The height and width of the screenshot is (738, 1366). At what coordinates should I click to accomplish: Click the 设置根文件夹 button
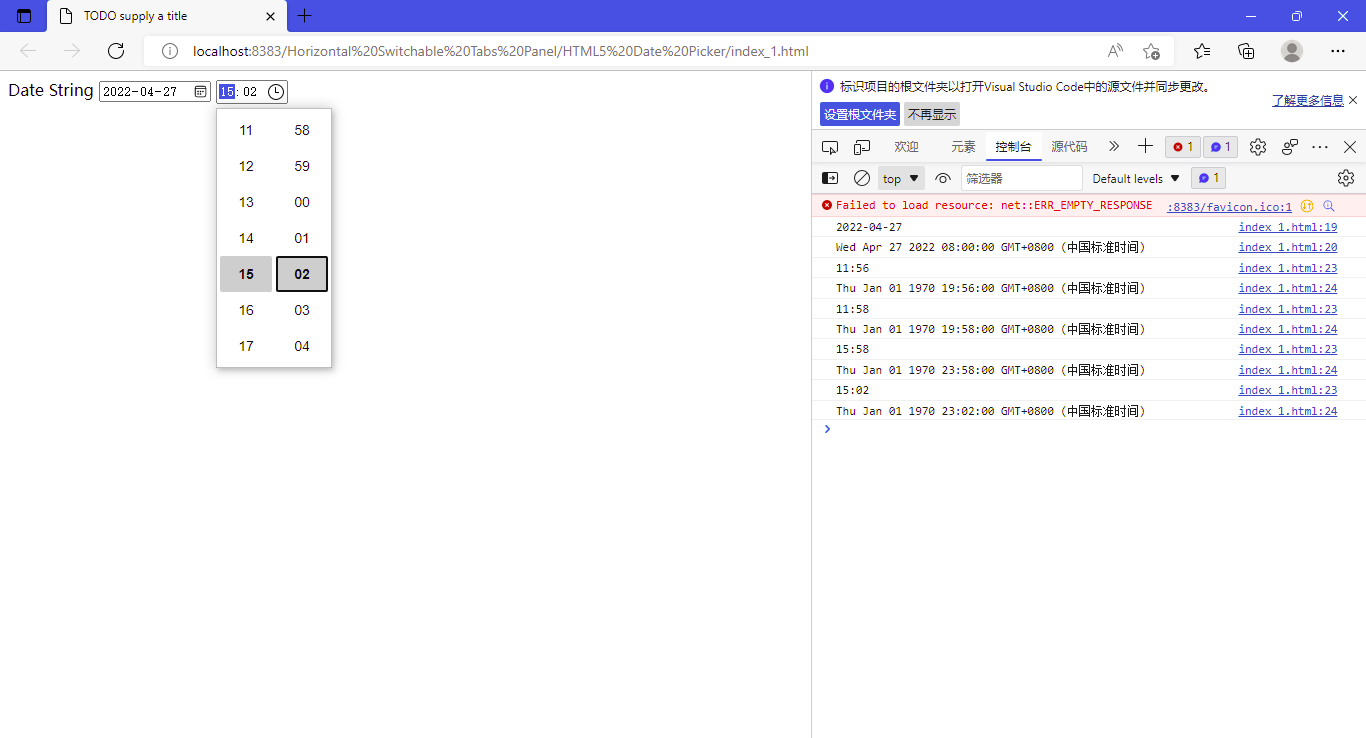click(859, 114)
